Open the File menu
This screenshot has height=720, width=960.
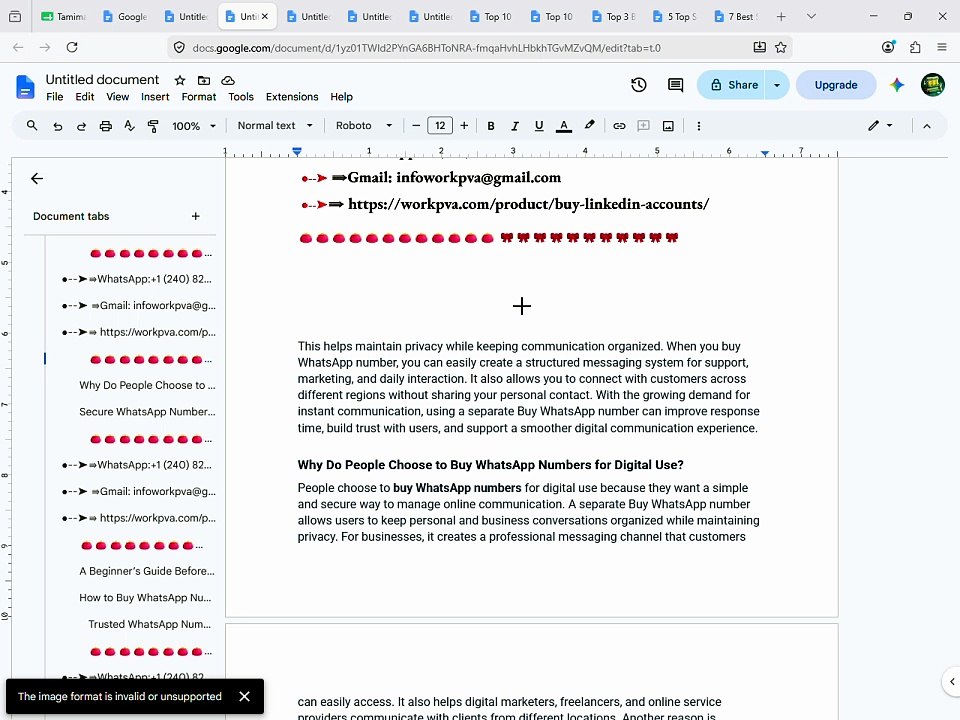(x=54, y=97)
